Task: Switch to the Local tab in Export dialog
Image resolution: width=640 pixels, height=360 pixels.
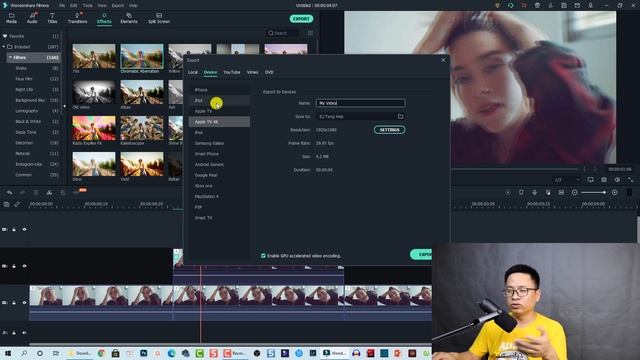Action: click(x=193, y=72)
